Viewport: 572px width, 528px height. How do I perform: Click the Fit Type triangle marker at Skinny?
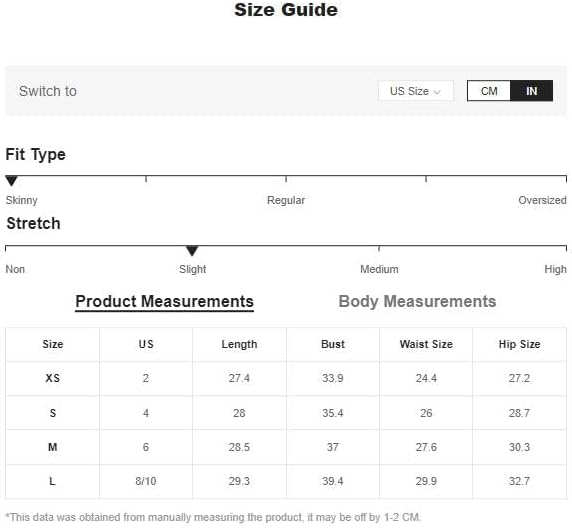11,181
